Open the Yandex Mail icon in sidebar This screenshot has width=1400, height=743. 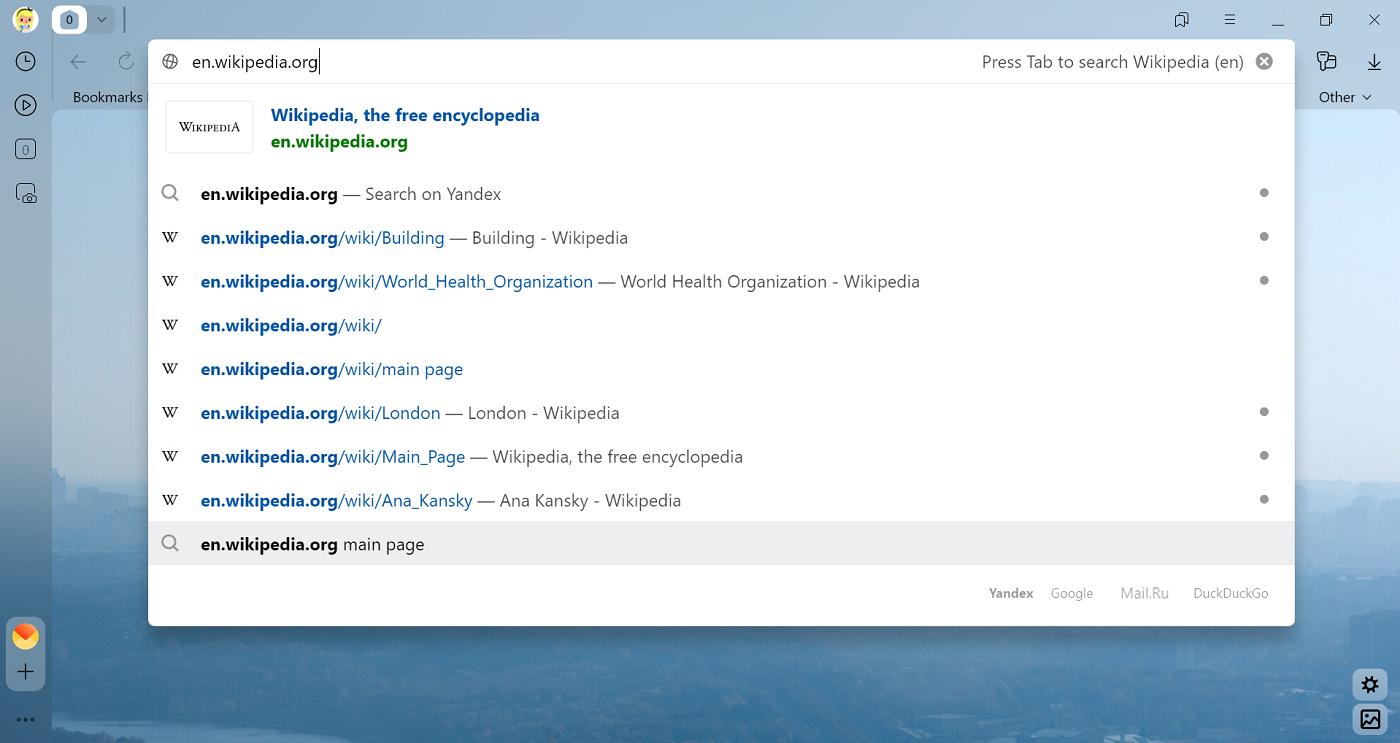coord(26,636)
